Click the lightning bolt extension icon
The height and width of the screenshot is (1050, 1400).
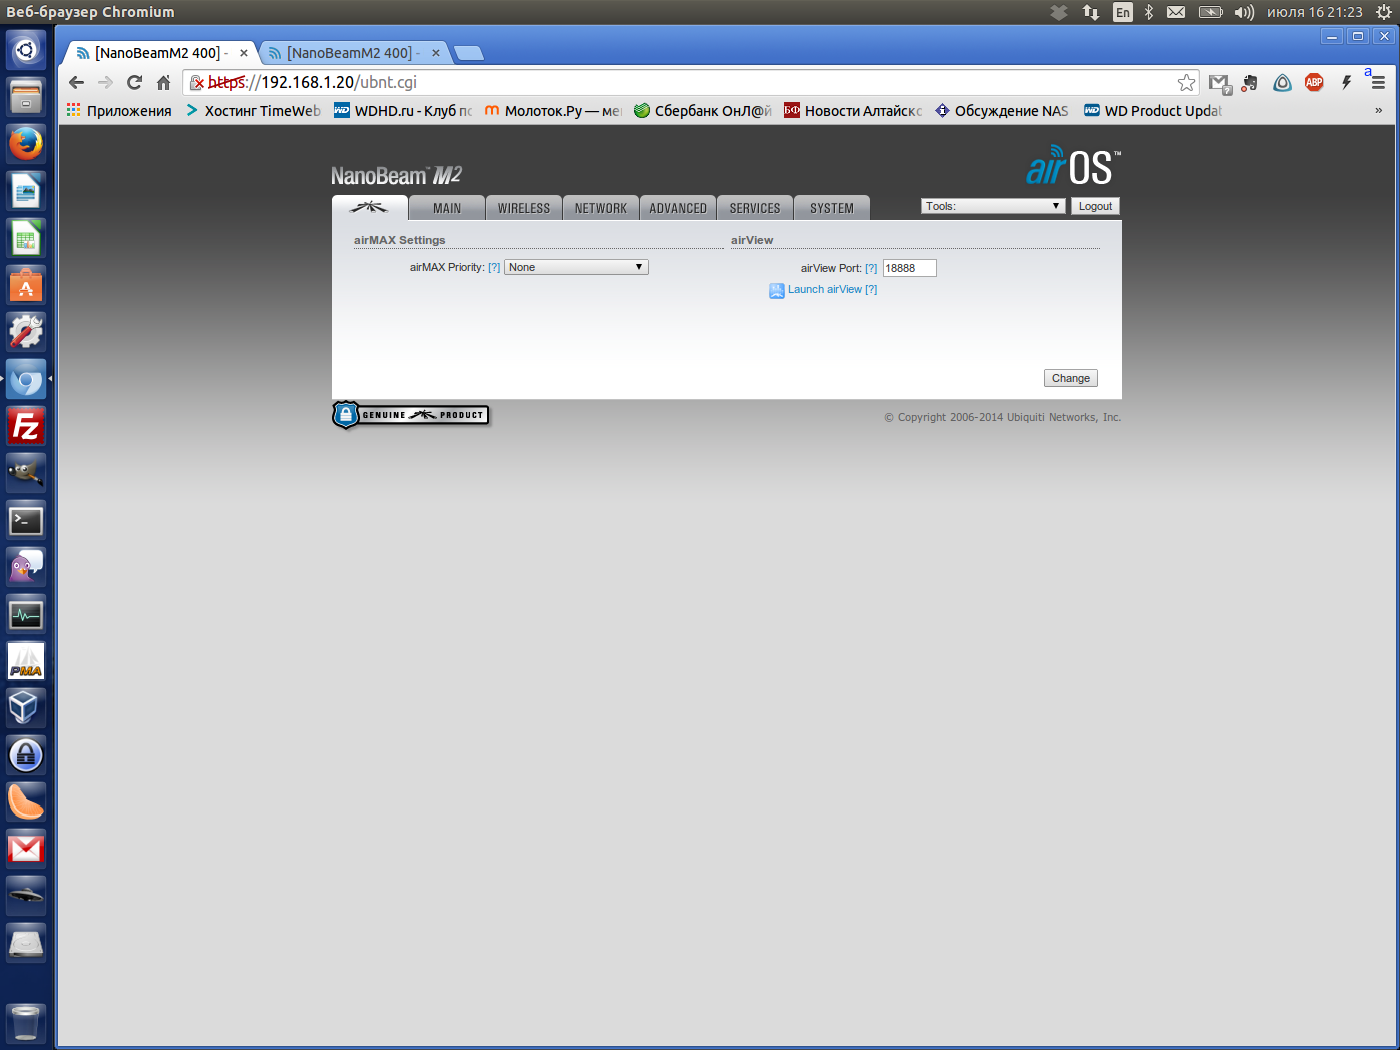(1346, 82)
